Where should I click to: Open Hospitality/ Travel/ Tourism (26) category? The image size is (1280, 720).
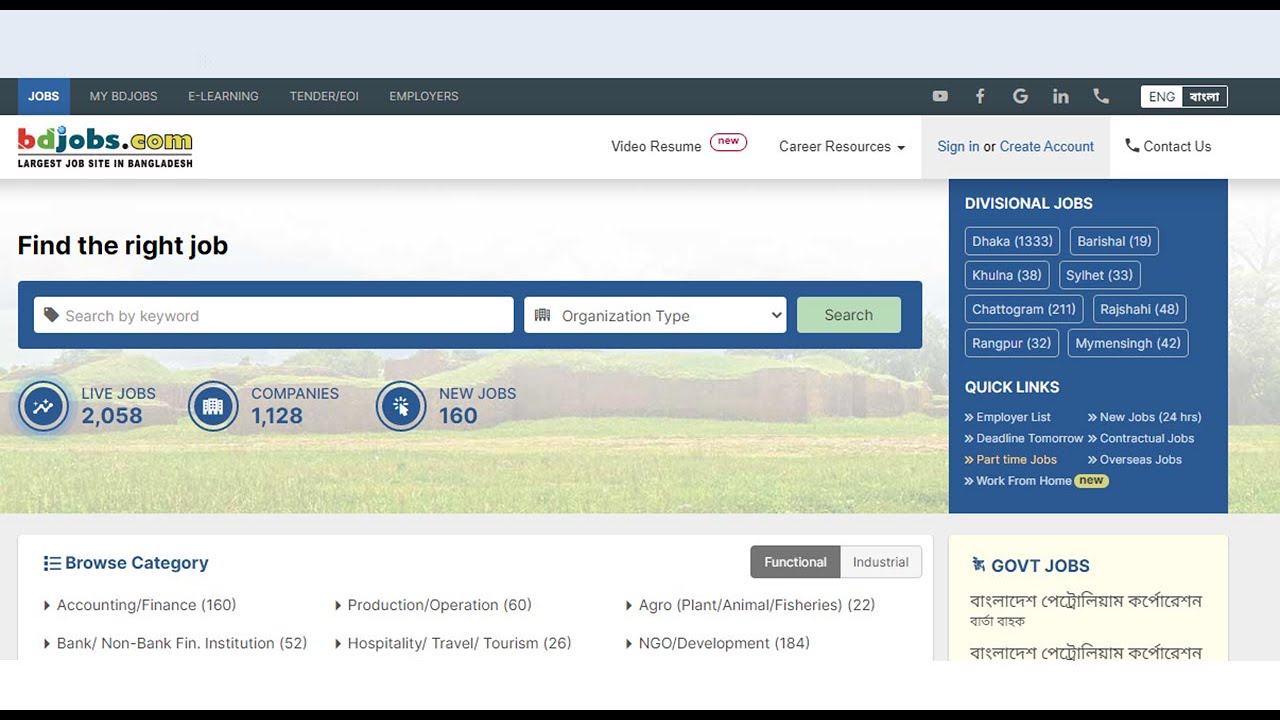[x=459, y=643]
